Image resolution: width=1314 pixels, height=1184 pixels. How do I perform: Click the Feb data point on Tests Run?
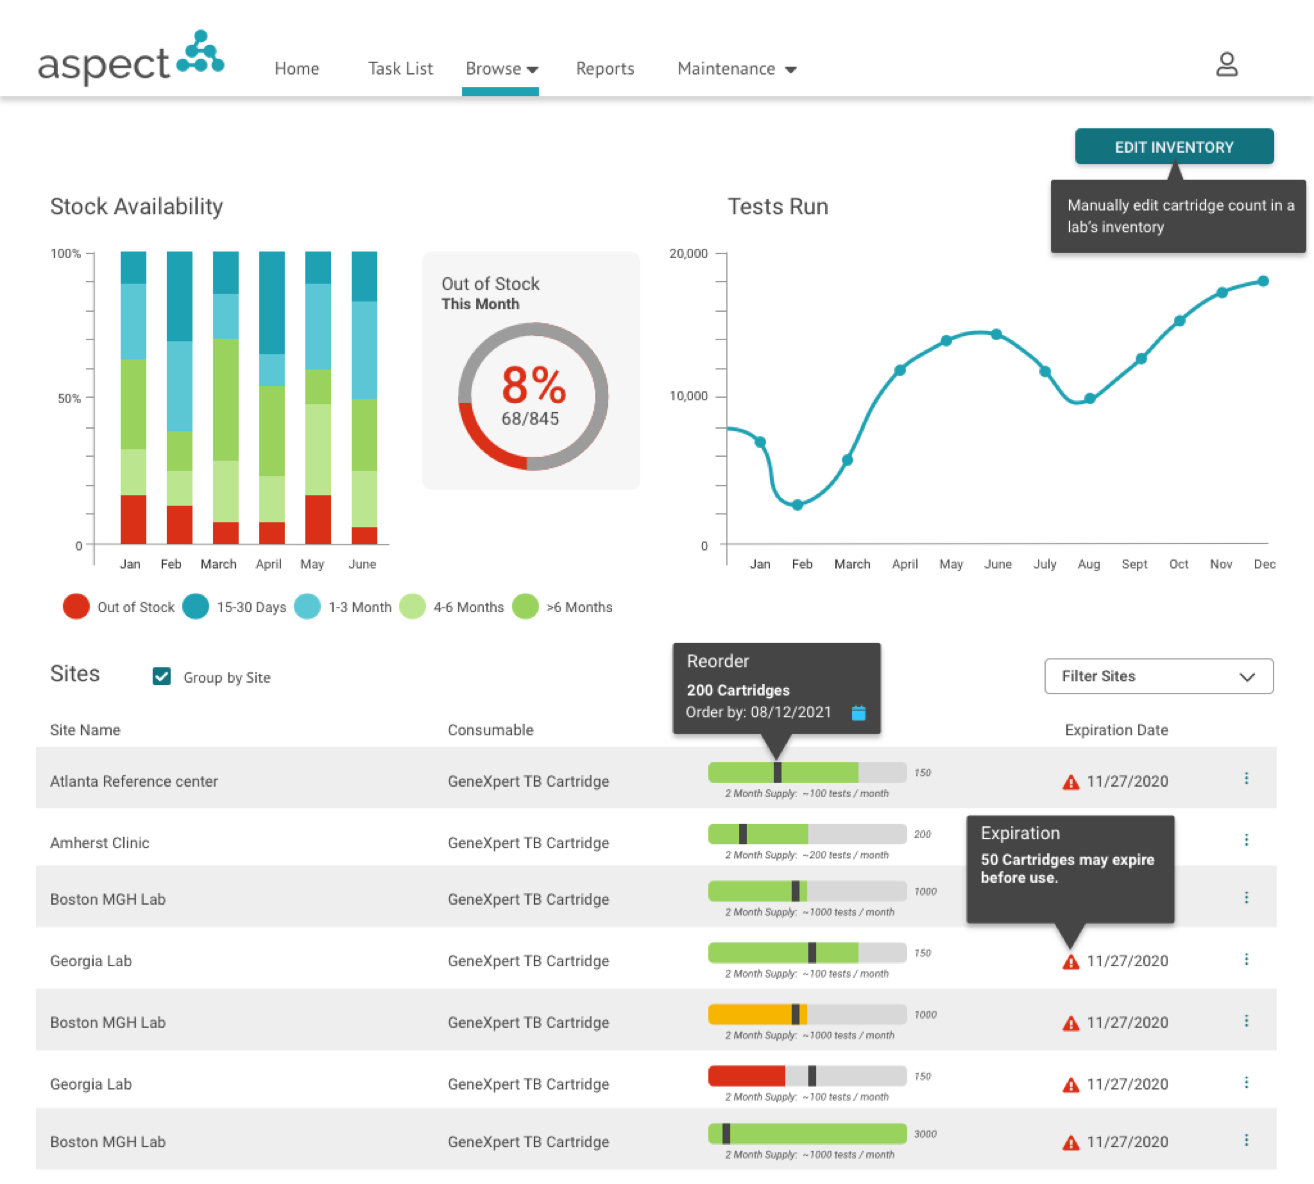(x=797, y=505)
